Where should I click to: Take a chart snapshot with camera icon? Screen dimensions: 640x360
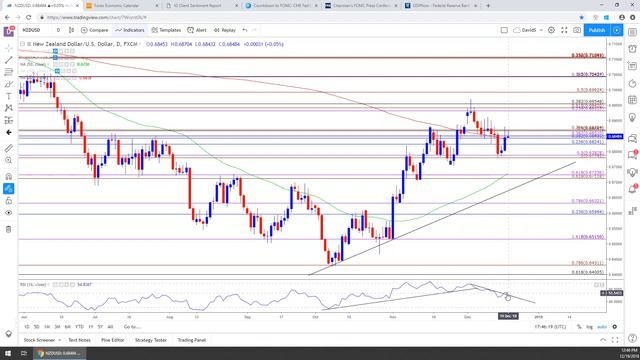[577, 30]
